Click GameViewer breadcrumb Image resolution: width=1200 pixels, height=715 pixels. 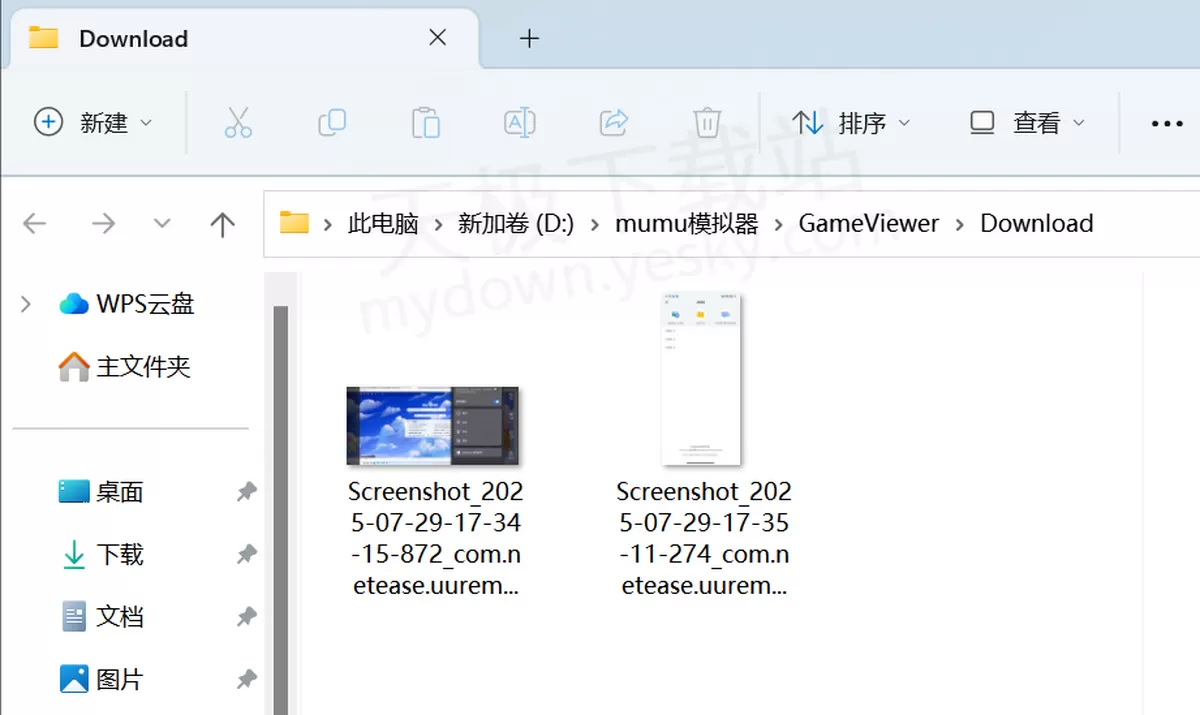click(869, 223)
